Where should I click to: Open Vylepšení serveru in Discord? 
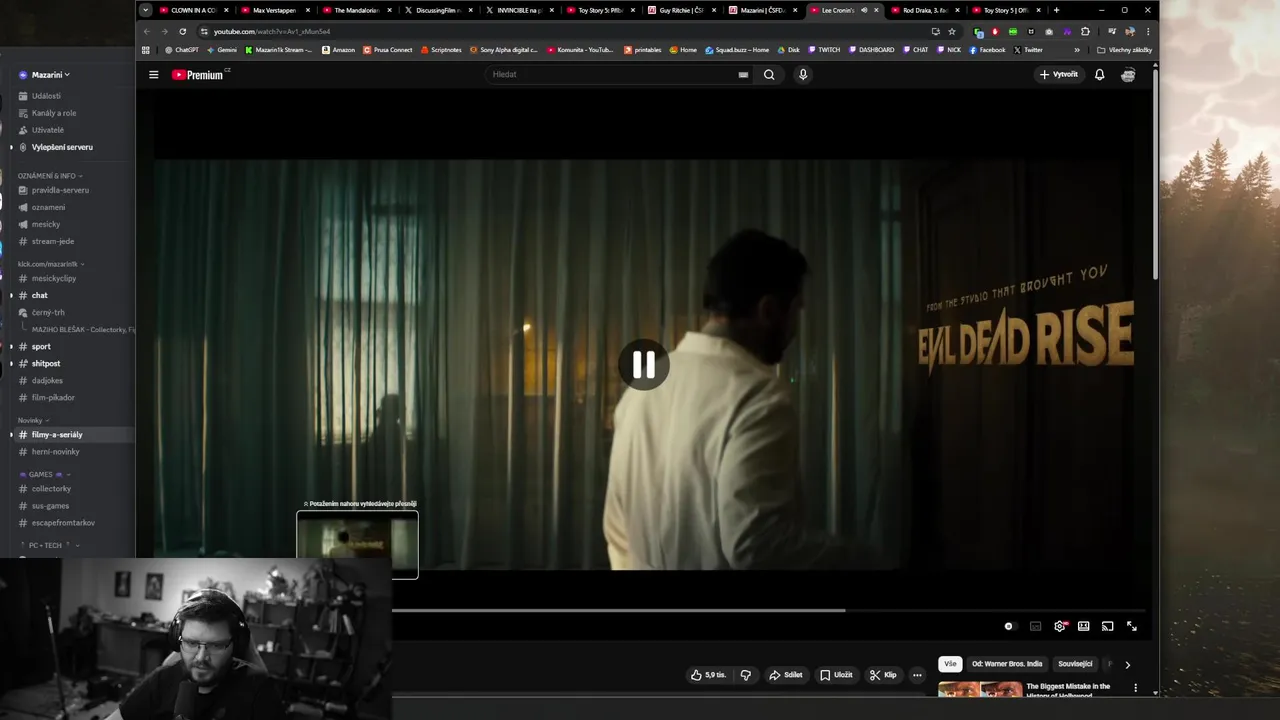[62, 147]
